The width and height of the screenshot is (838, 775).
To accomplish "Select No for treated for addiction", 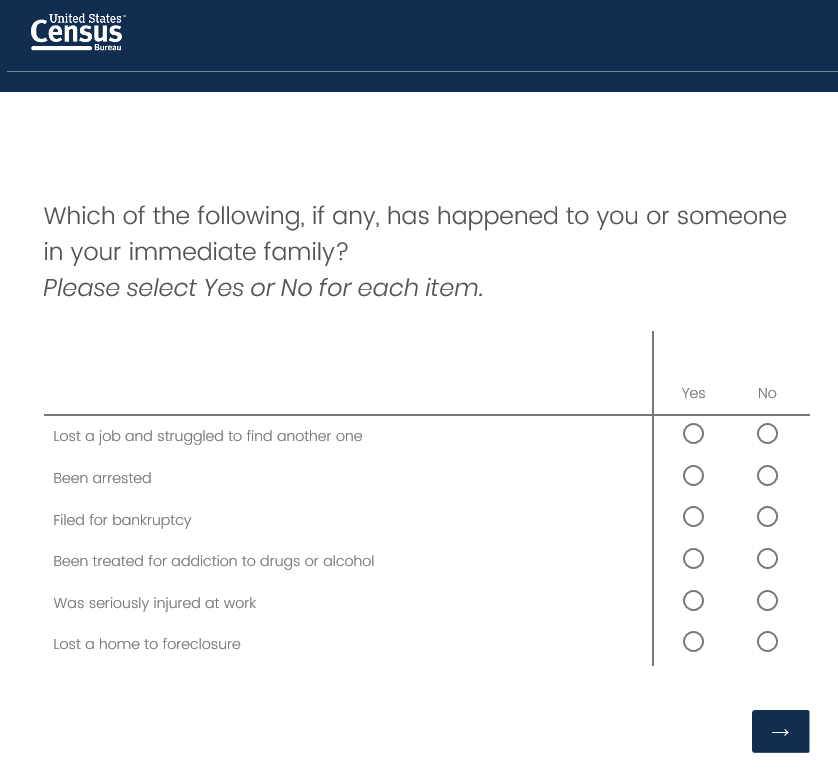I will (x=767, y=559).
